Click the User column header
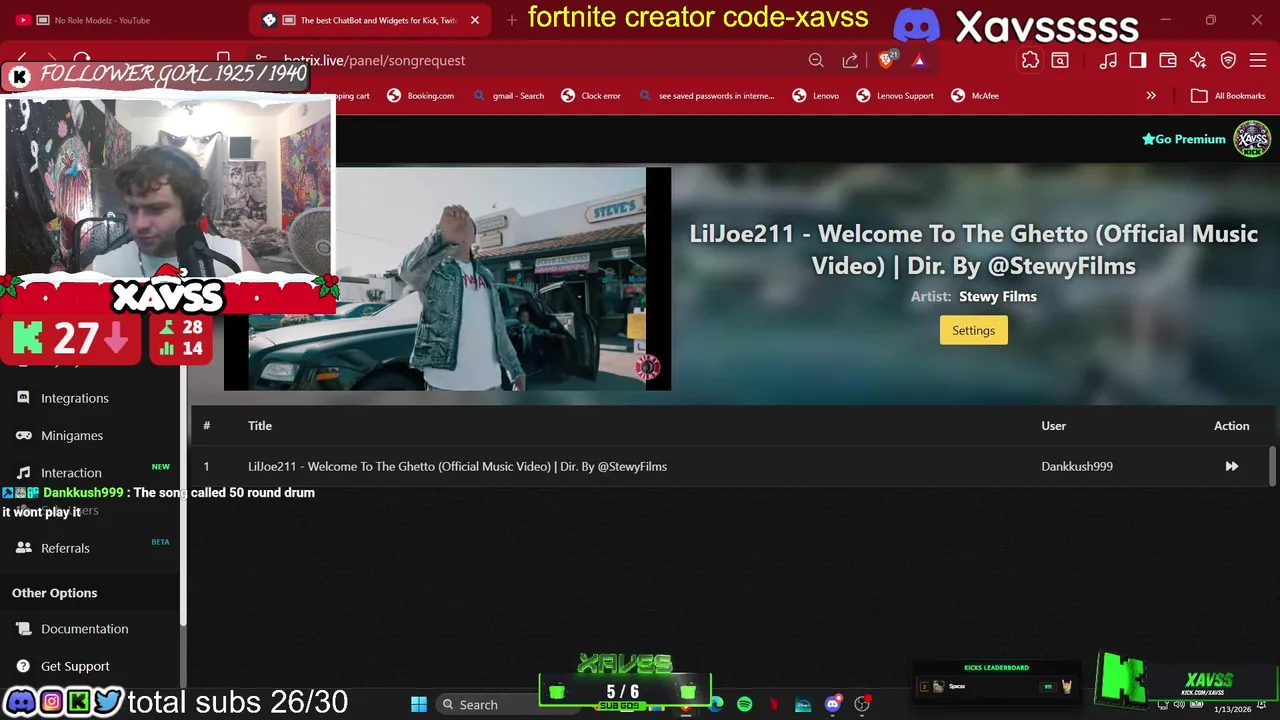The height and width of the screenshot is (720, 1280). [x=1053, y=426]
